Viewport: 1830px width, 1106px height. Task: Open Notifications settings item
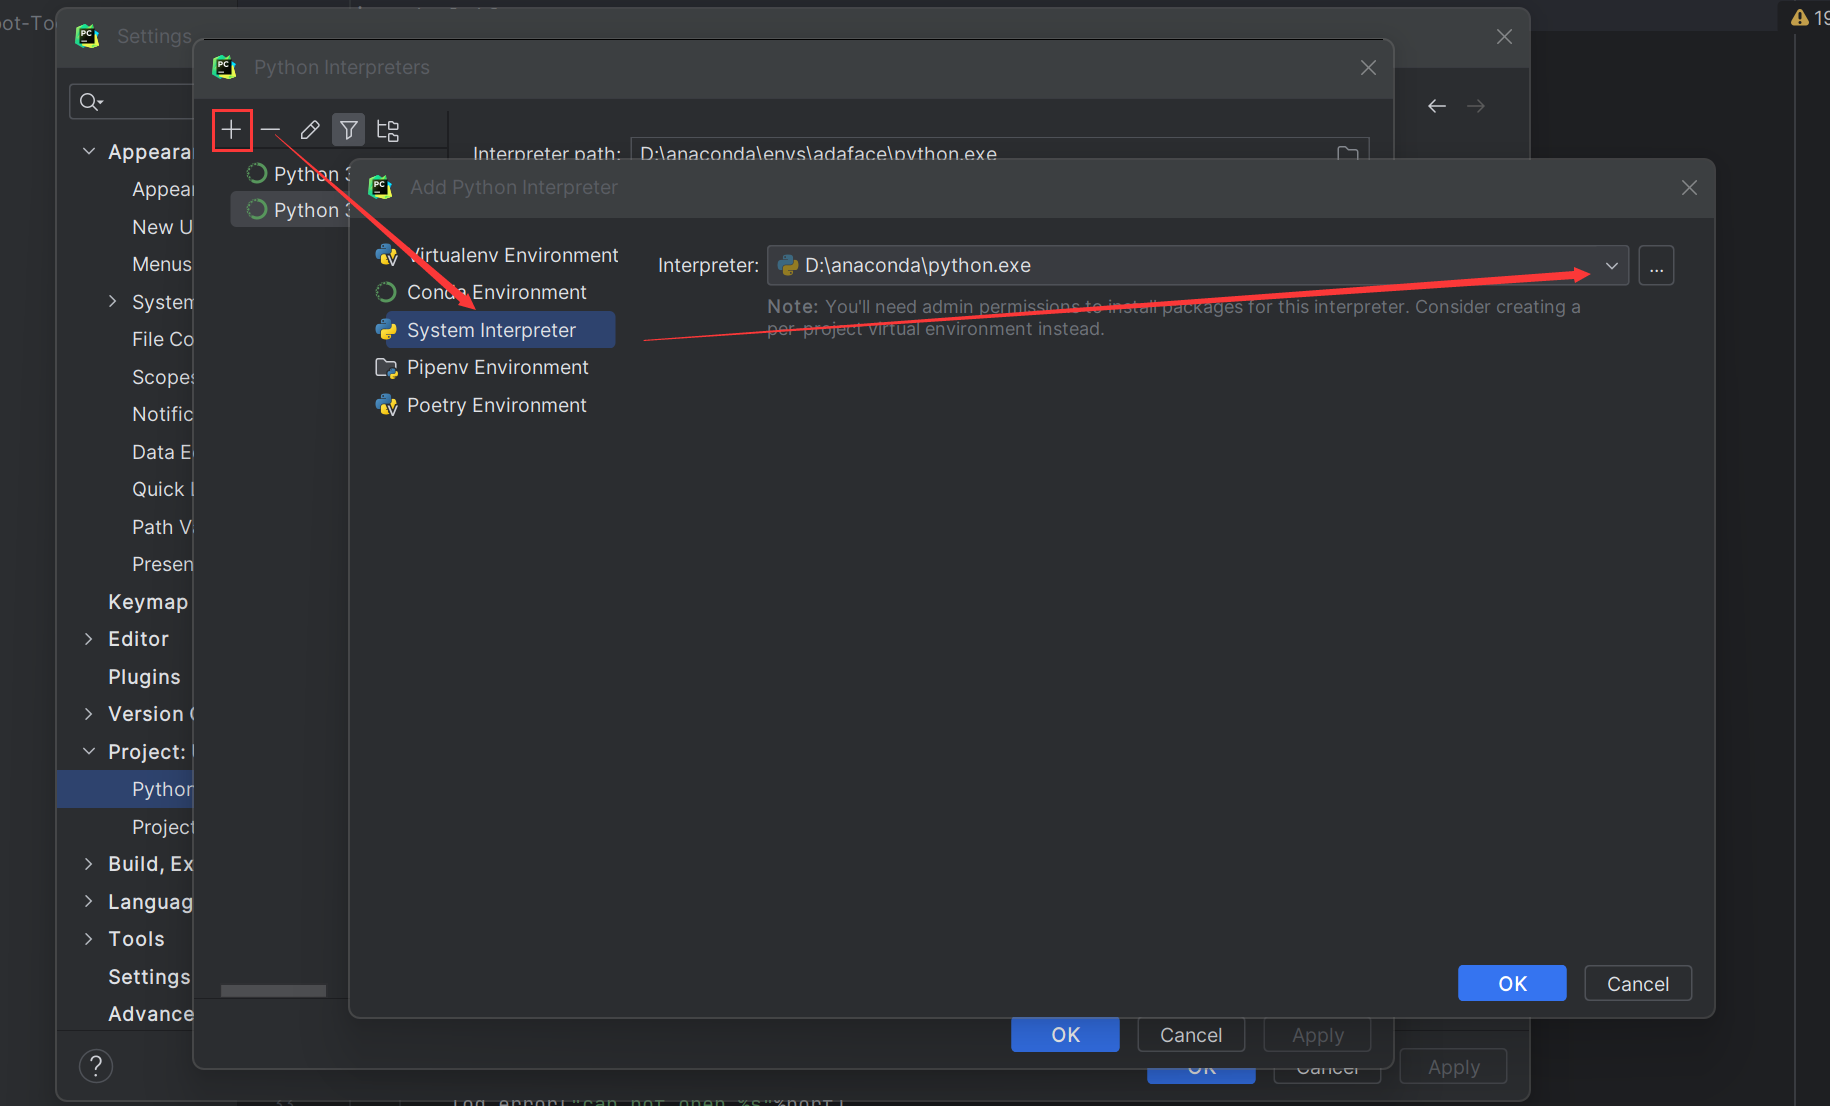[163, 414]
